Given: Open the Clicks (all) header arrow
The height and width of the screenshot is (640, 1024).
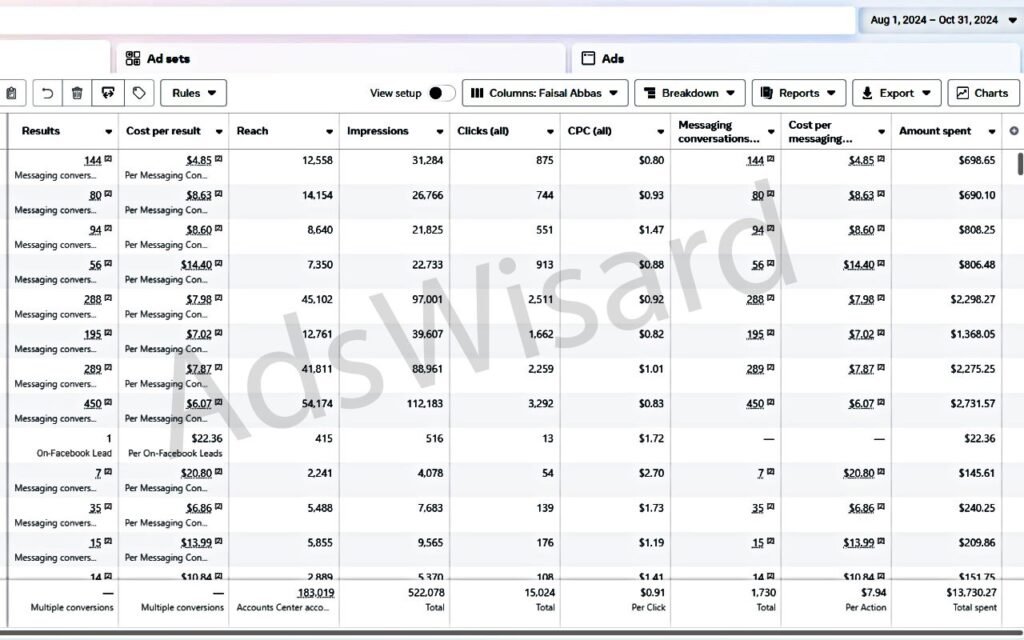Looking at the screenshot, I should 550,131.
